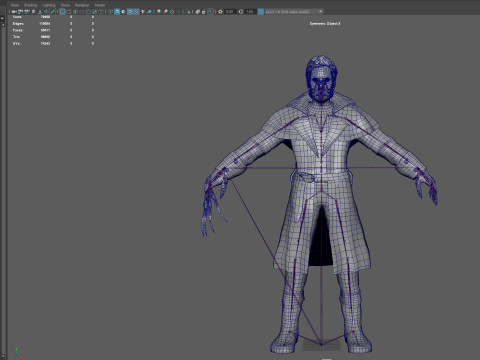Click the Image Plane icon

click(40, 12)
